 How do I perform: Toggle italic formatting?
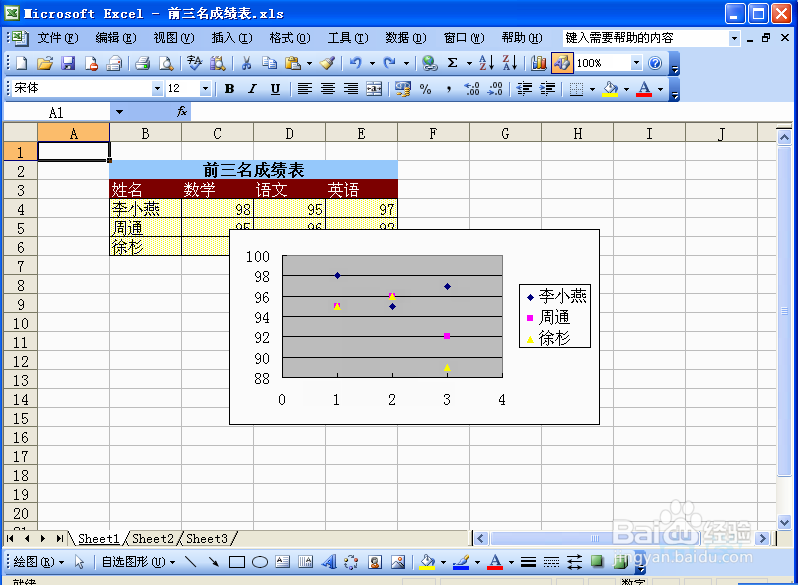(x=252, y=89)
